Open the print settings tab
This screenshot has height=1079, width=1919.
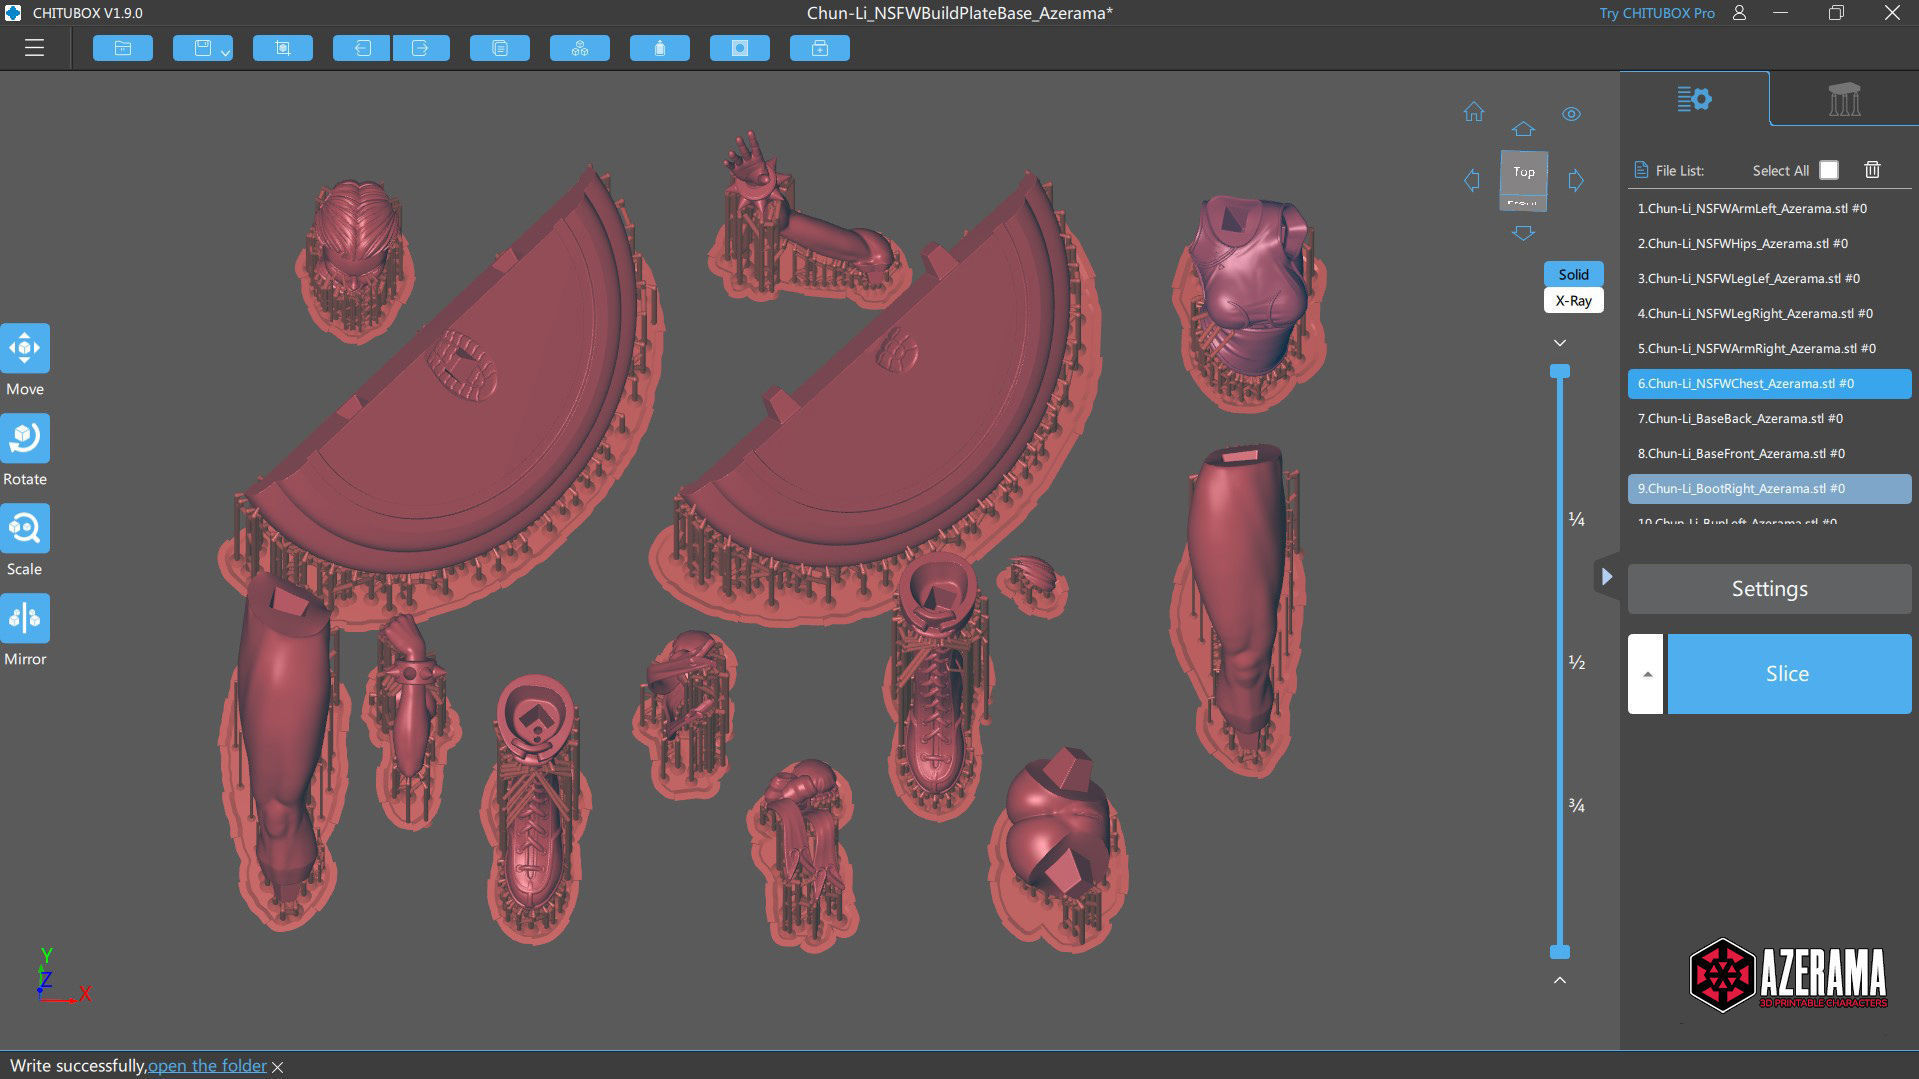1694,99
